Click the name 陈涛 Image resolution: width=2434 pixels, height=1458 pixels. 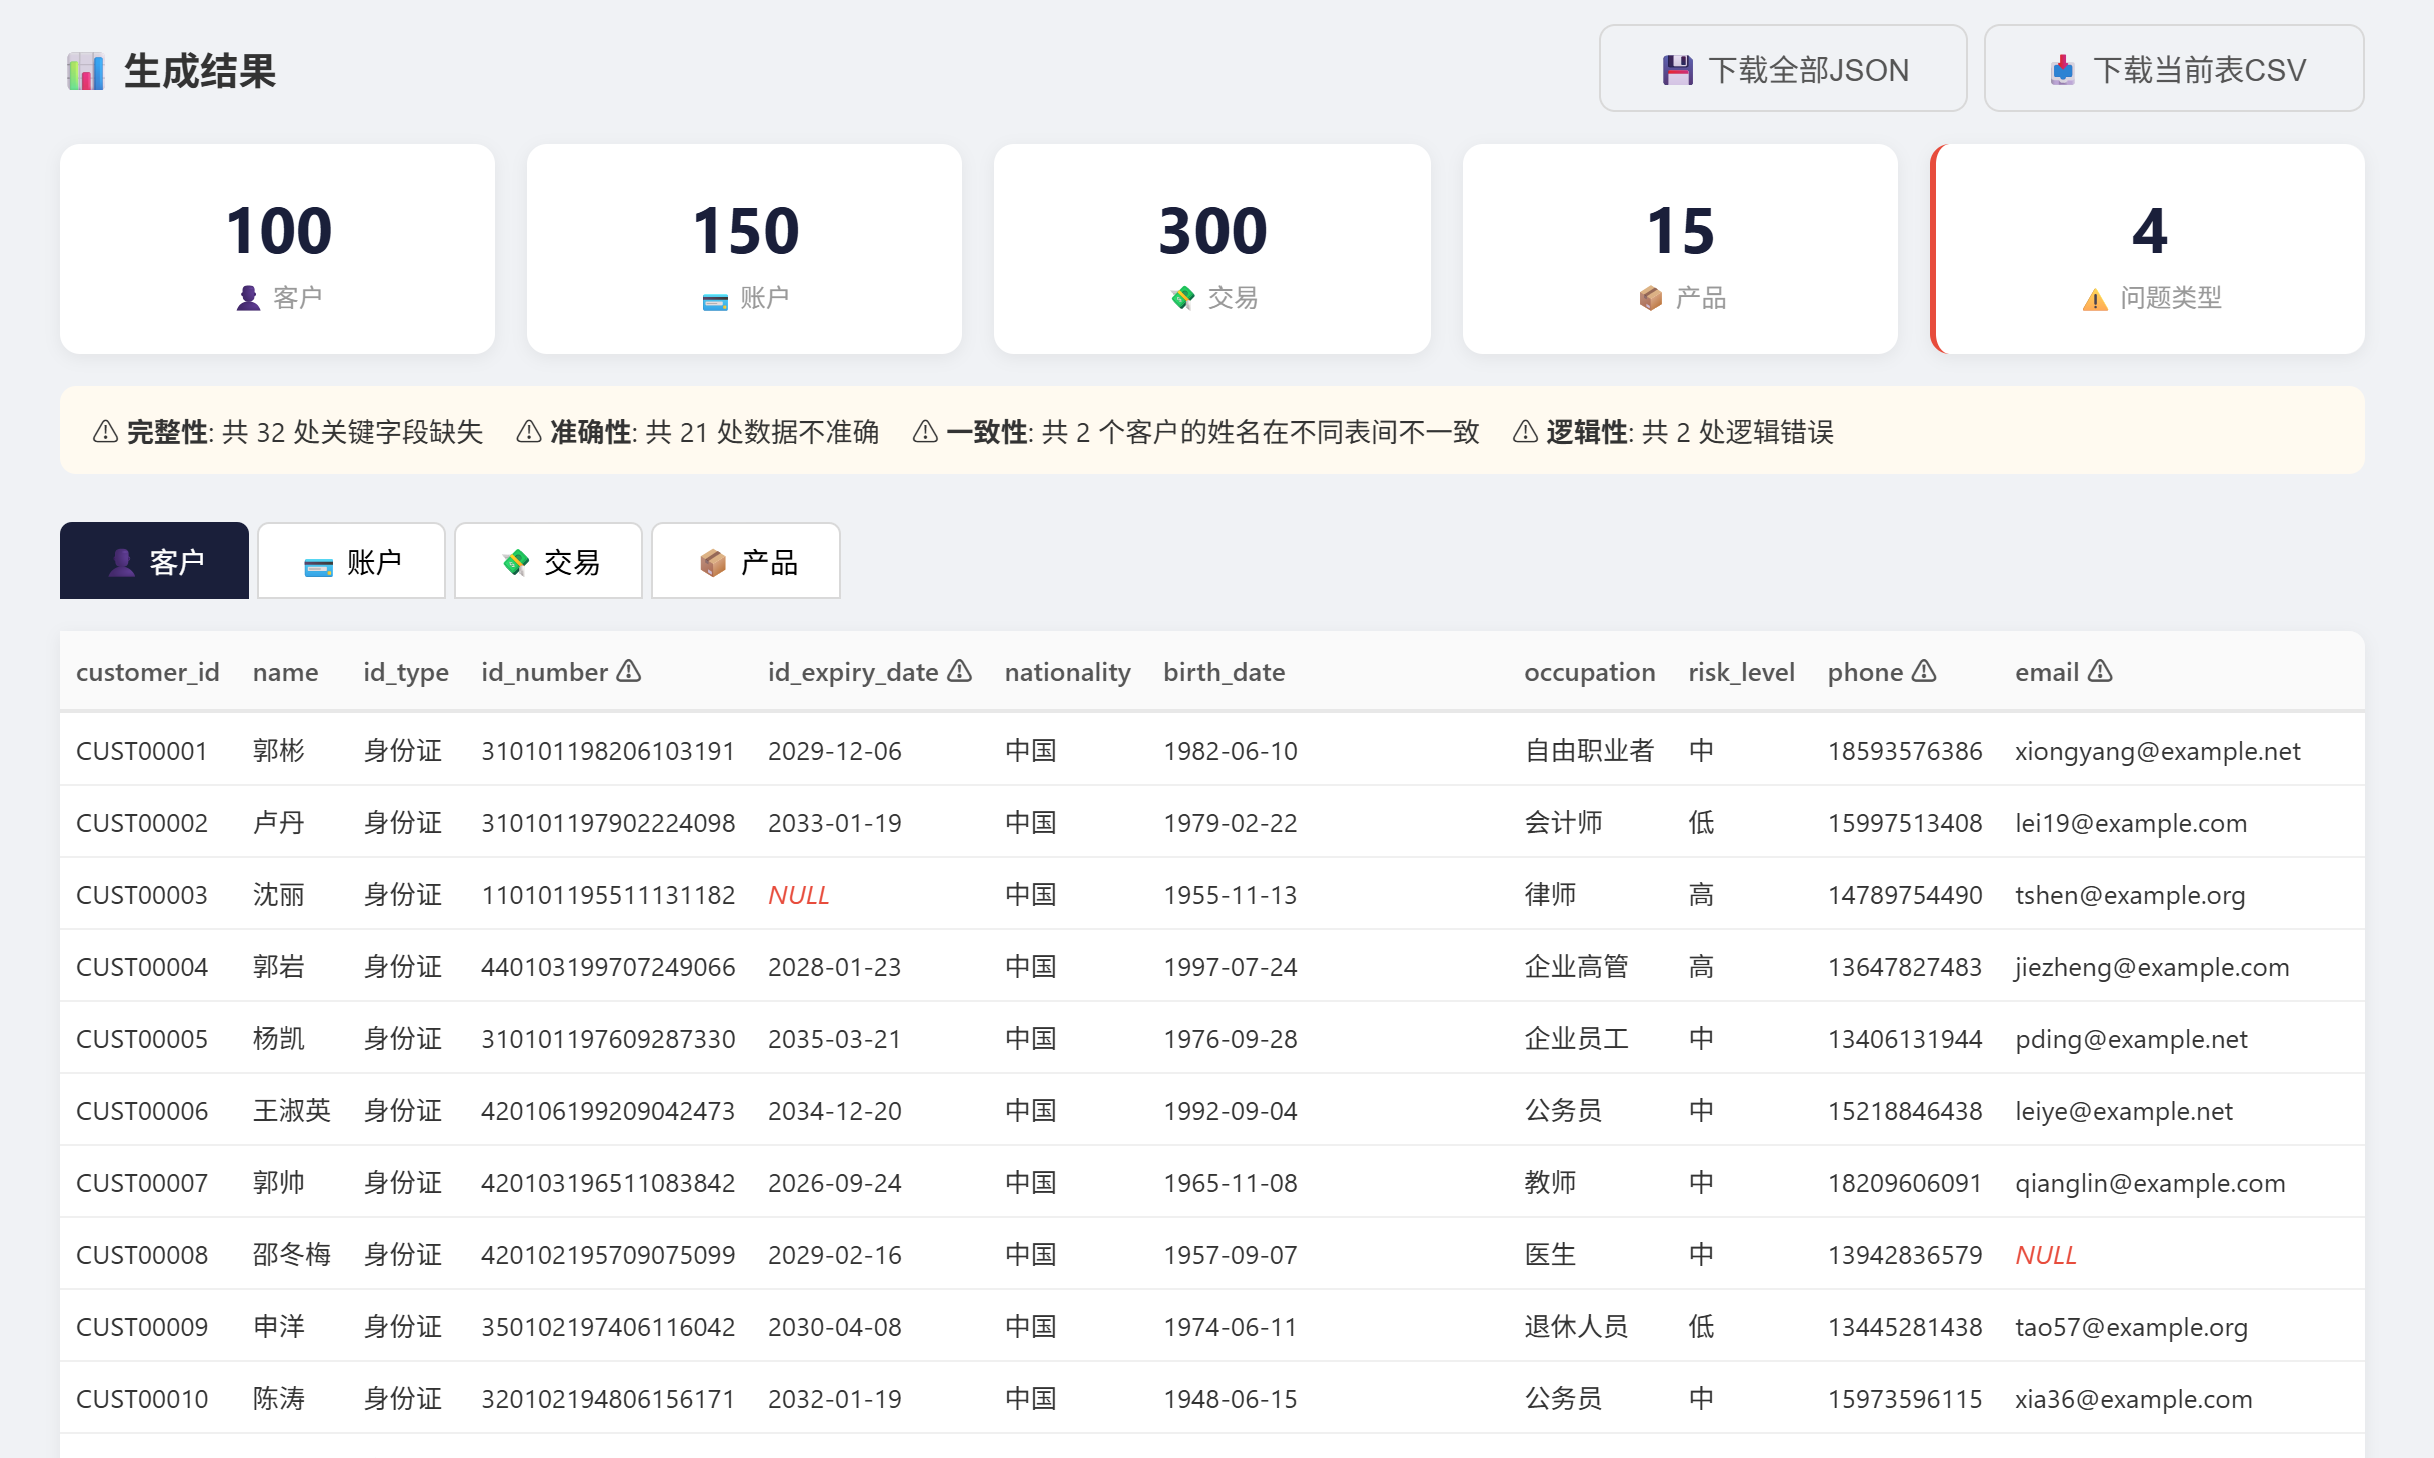click(279, 1399)
